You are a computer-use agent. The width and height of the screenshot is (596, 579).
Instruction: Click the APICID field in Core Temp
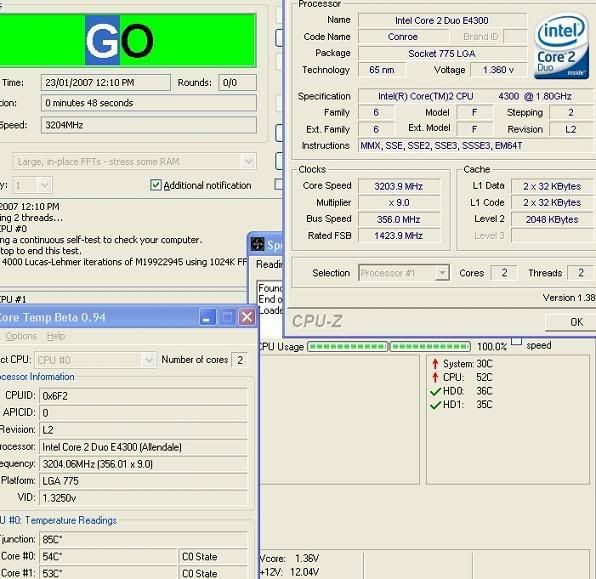[144, 413]
